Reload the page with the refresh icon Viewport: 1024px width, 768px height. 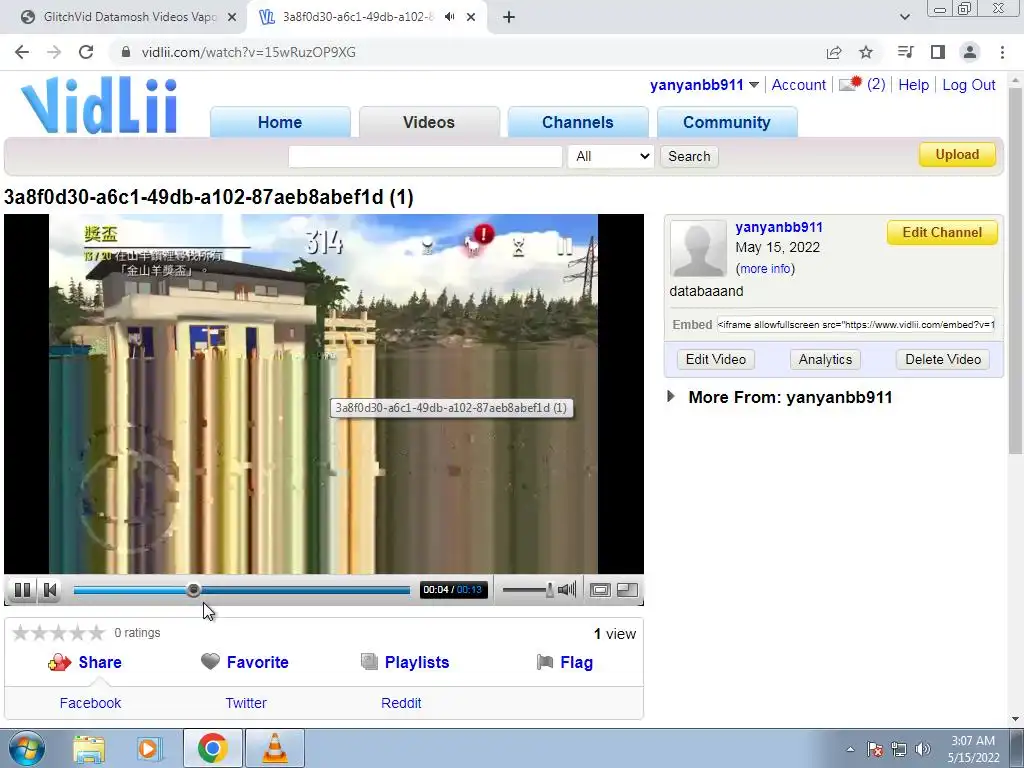pos(86,52)
